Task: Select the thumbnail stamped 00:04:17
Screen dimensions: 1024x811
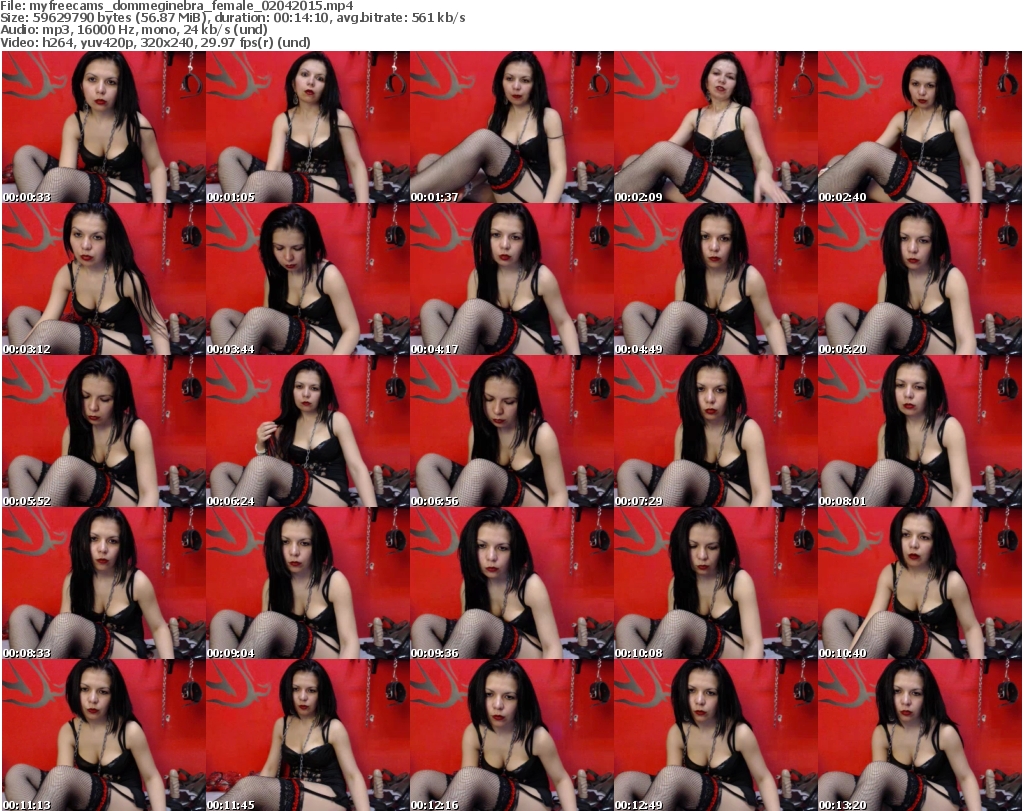Action: tap(511, 279)
